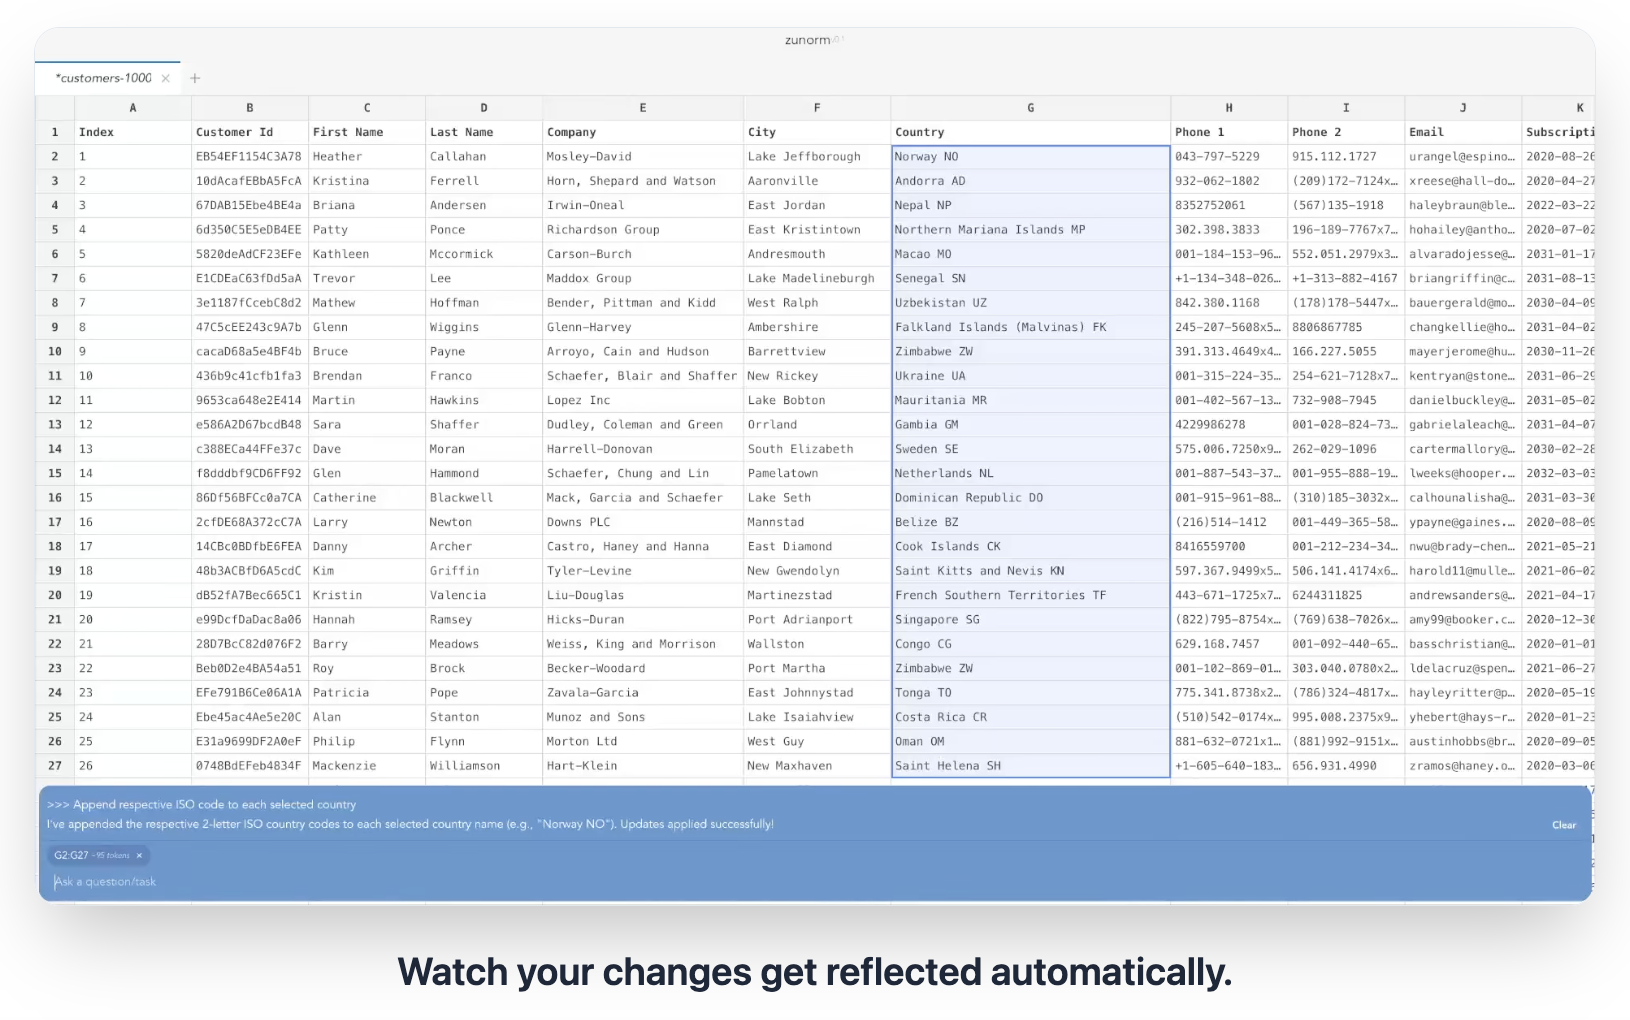Select company cell Schaefer, Blair and Shaffer
Image resolution: width=1630 pixels, height=1020 pixels.
point(643,376)
